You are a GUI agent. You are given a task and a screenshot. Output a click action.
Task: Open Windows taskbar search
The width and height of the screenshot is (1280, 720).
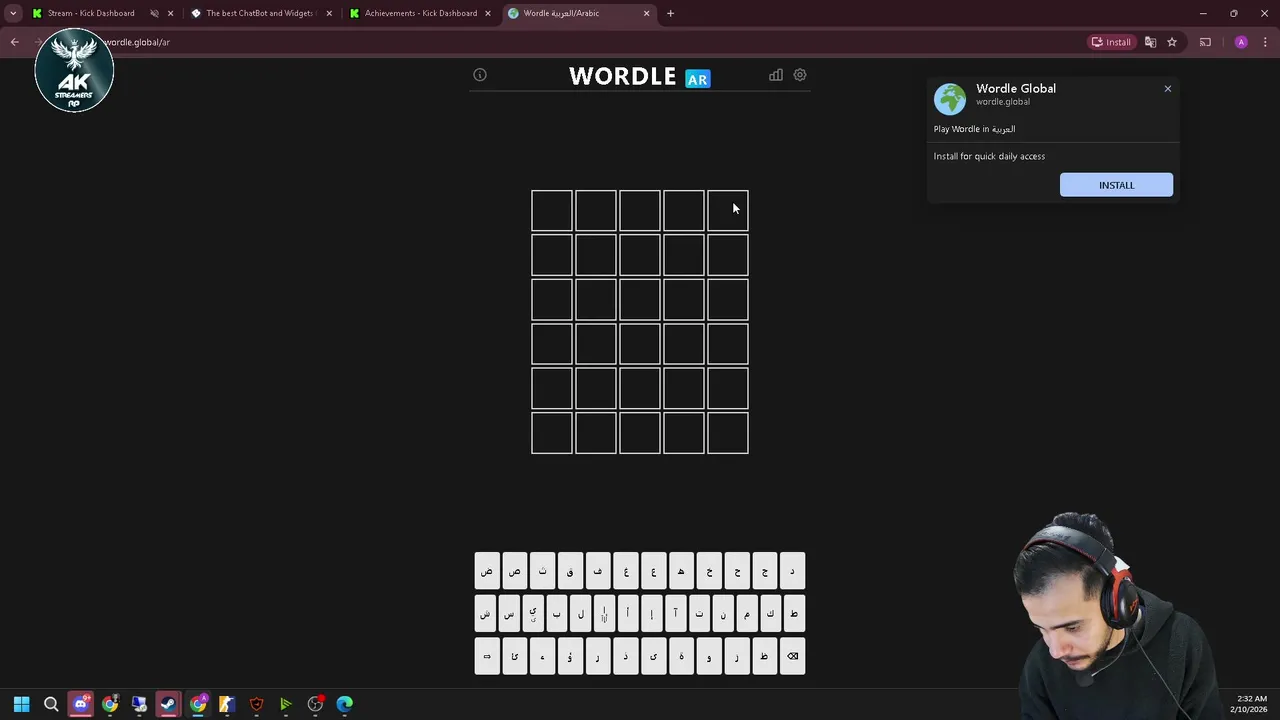51,704
